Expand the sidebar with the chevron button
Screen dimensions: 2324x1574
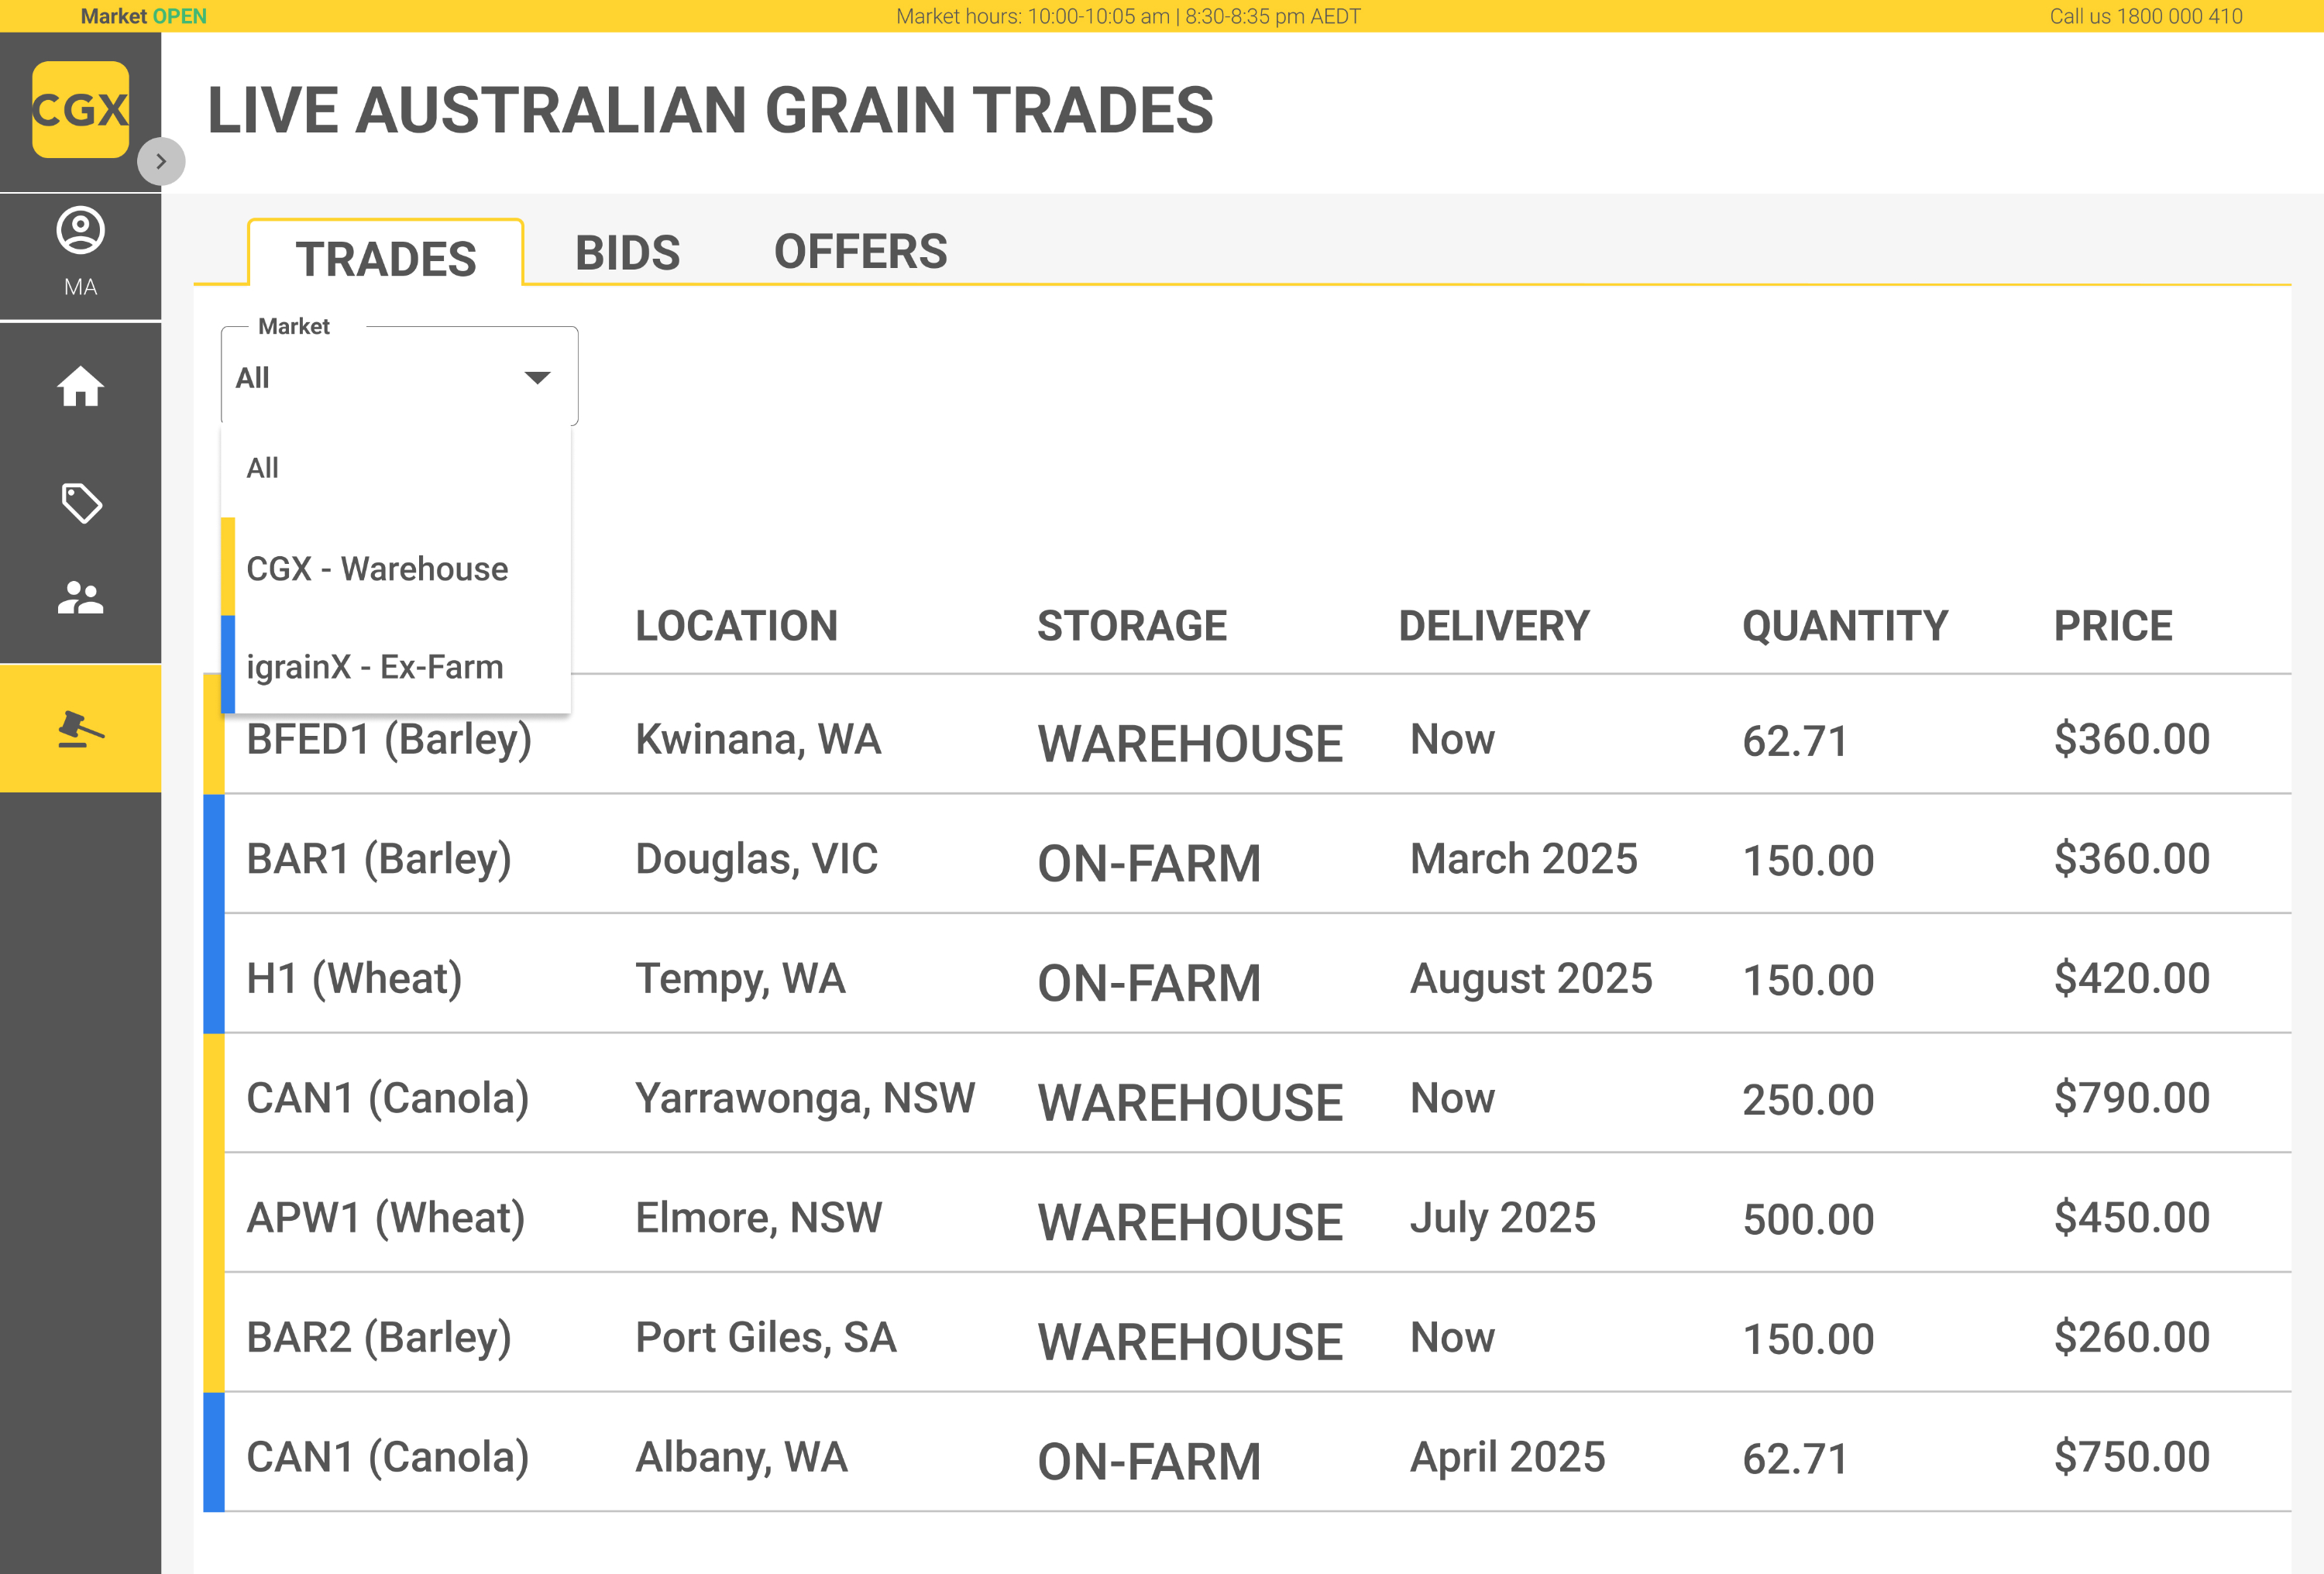(161, 161)
